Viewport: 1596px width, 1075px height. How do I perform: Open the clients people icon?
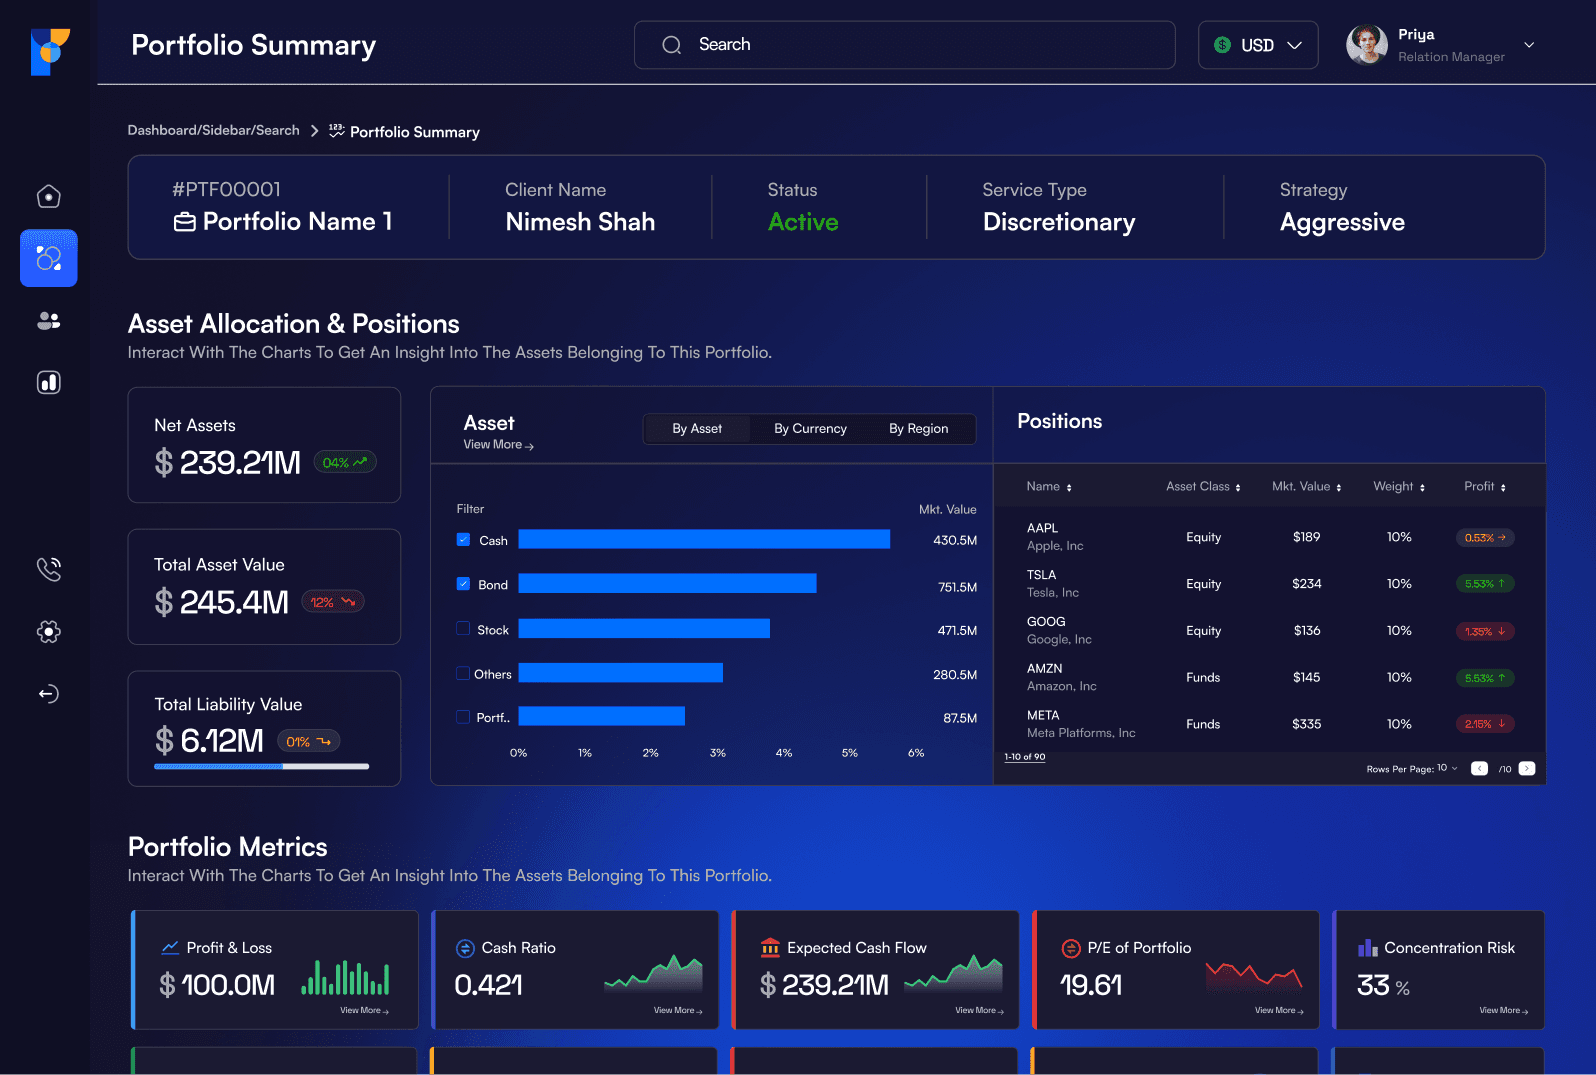point(48,320)
